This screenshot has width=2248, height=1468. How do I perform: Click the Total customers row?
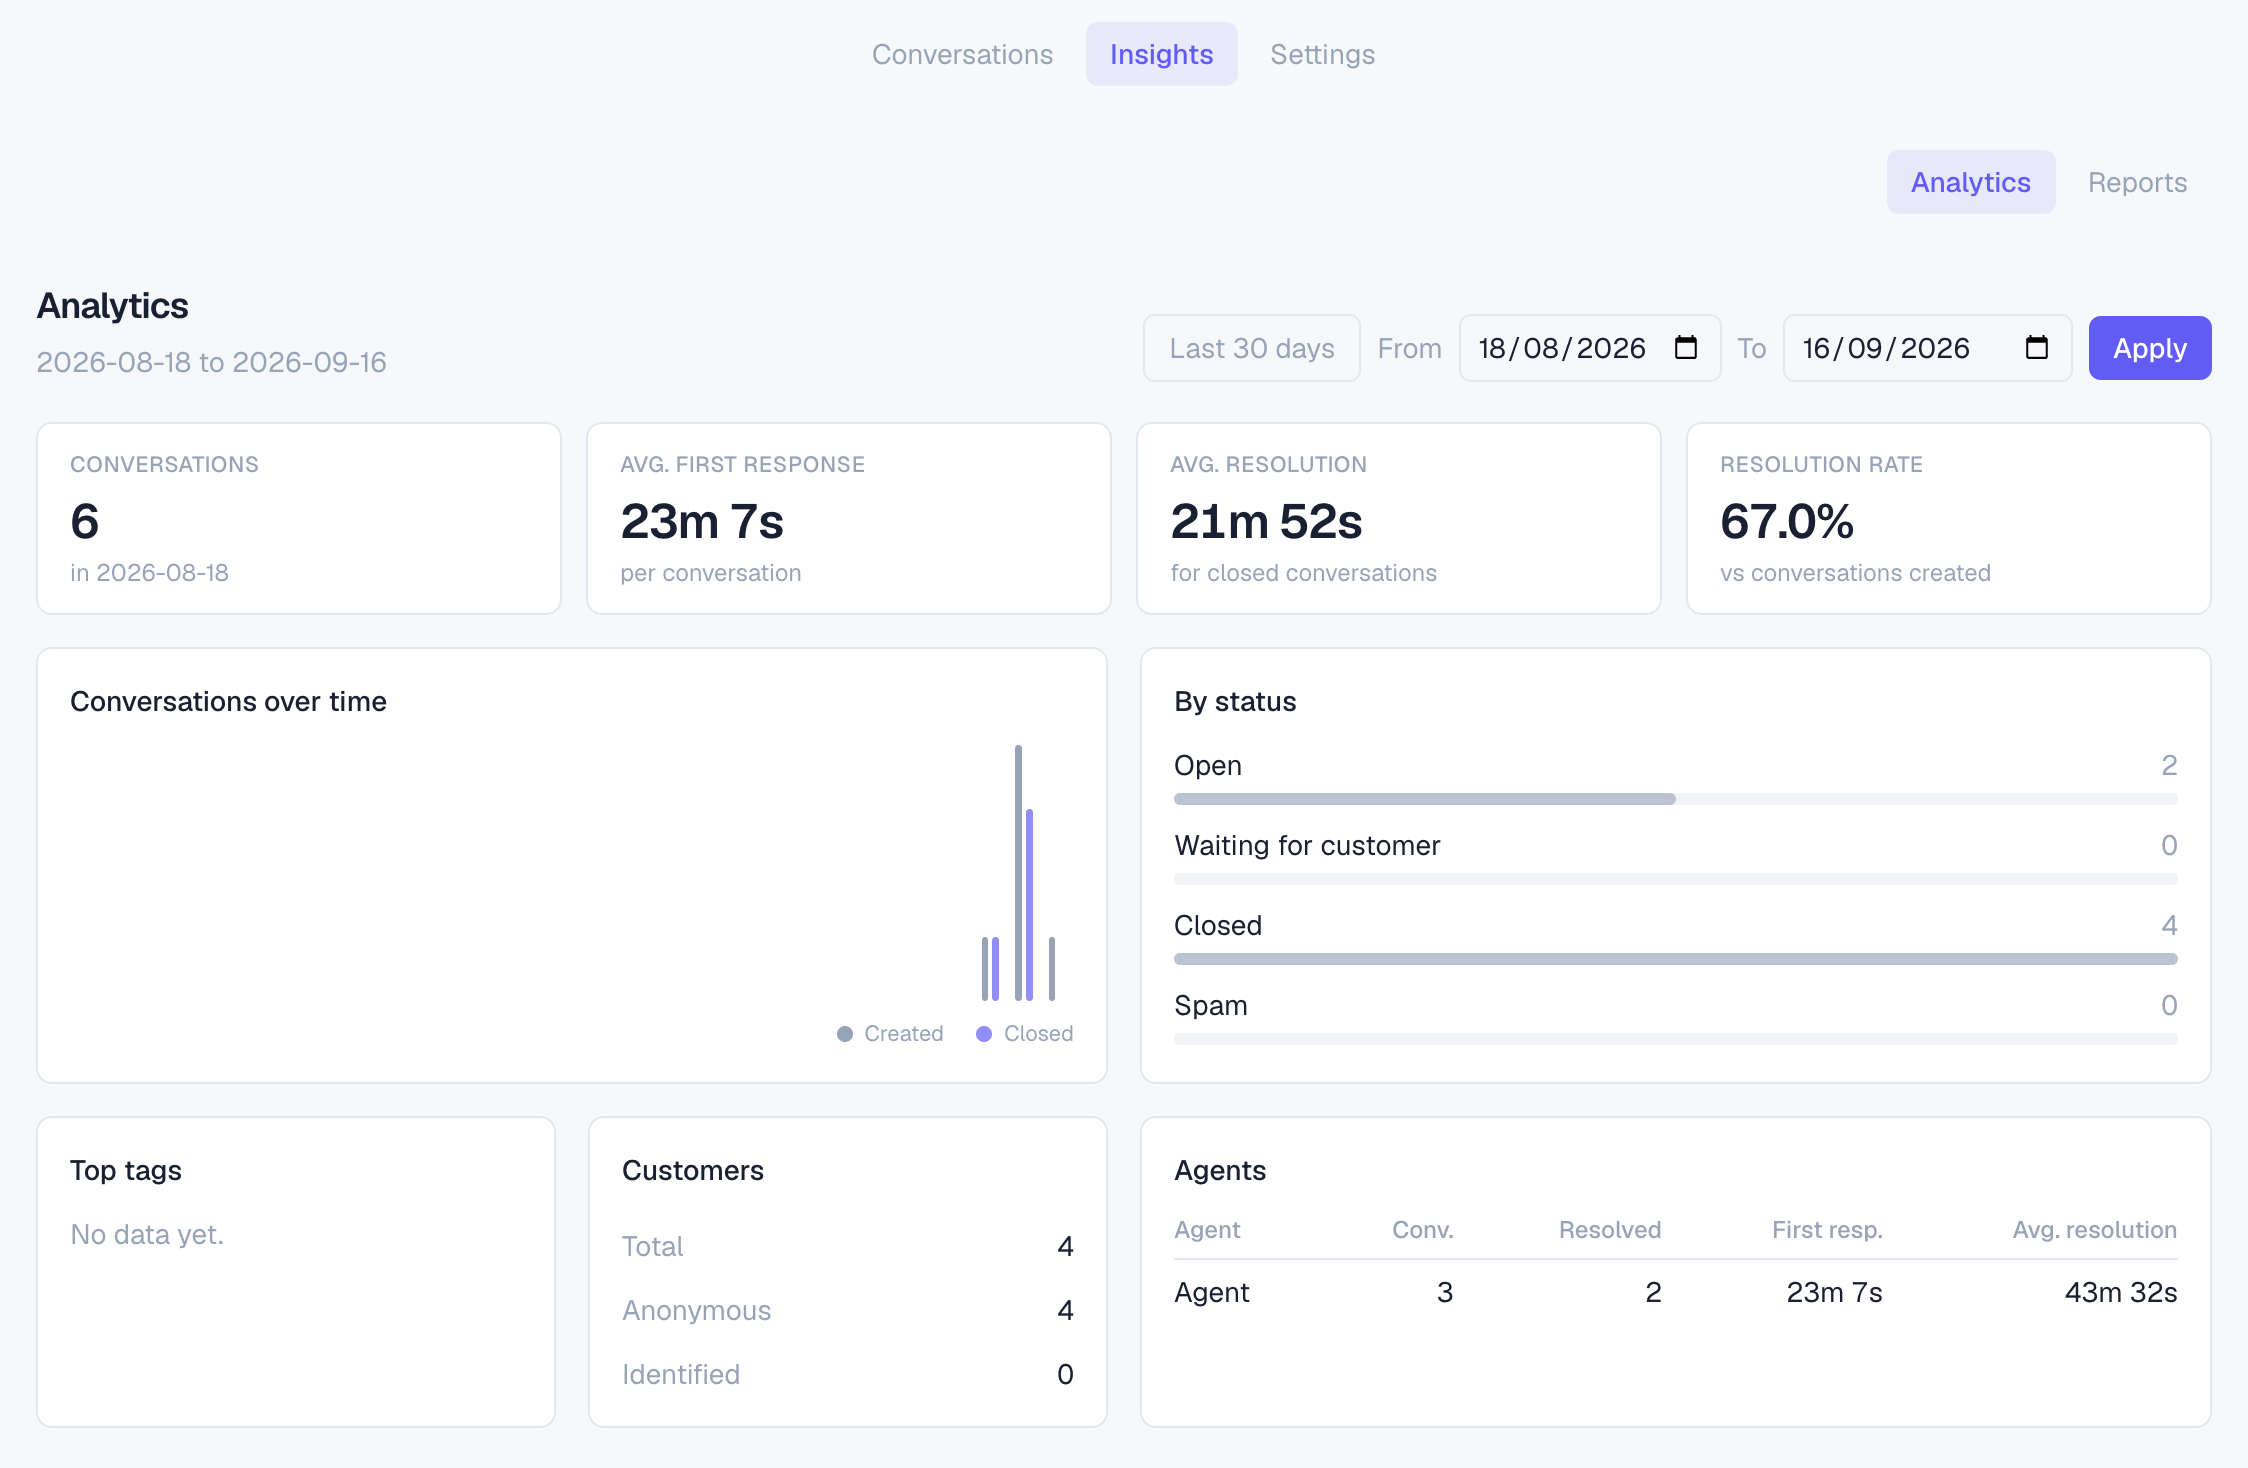click(x=847, y=1246)
